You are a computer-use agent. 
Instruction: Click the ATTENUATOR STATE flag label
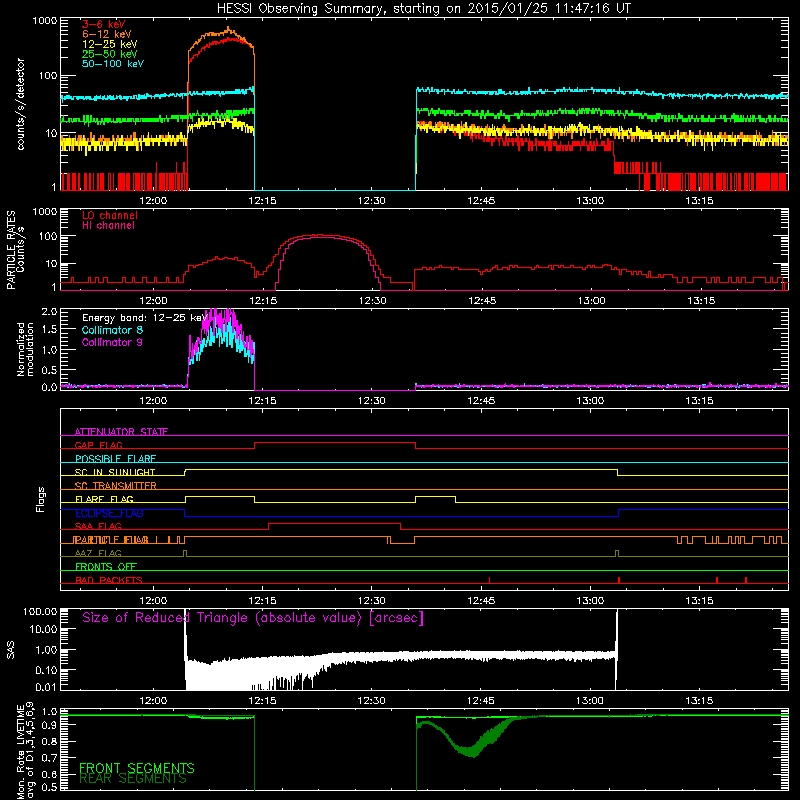(x=121, y=432)
